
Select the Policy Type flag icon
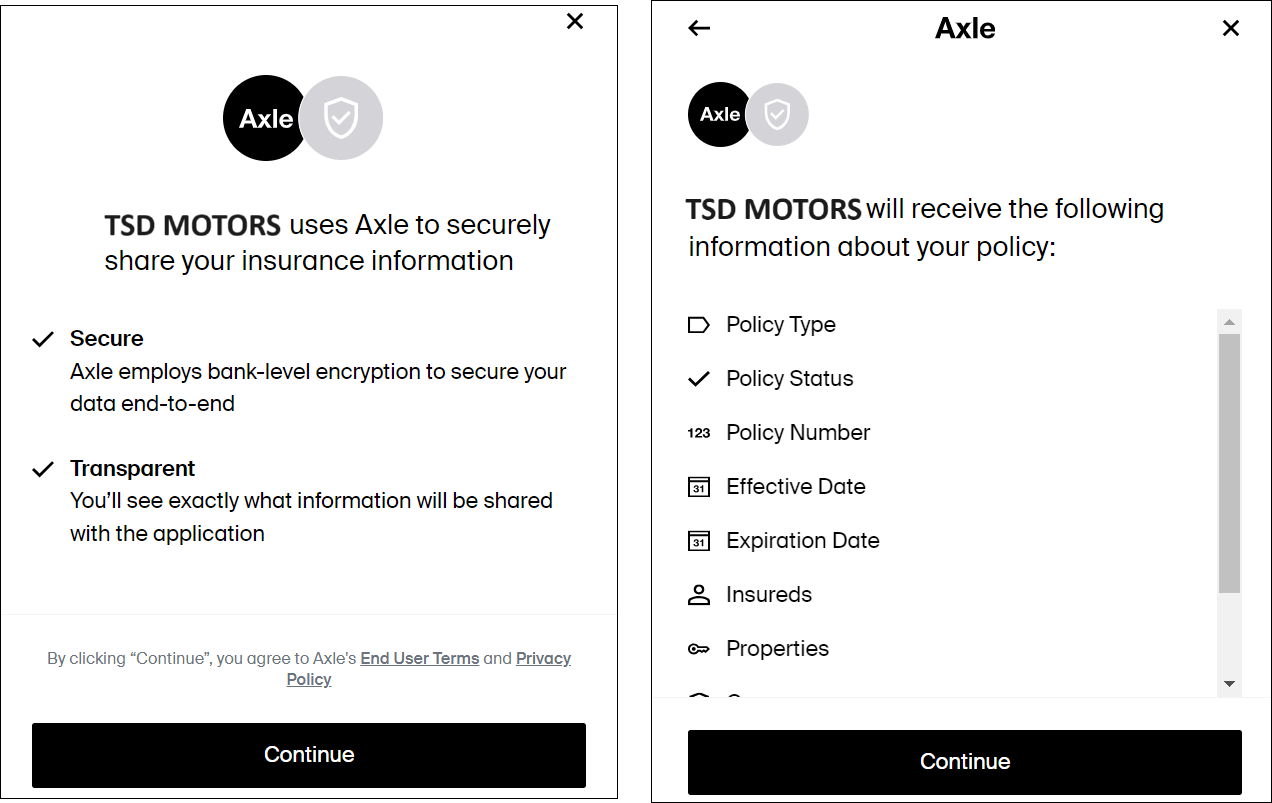701,324
